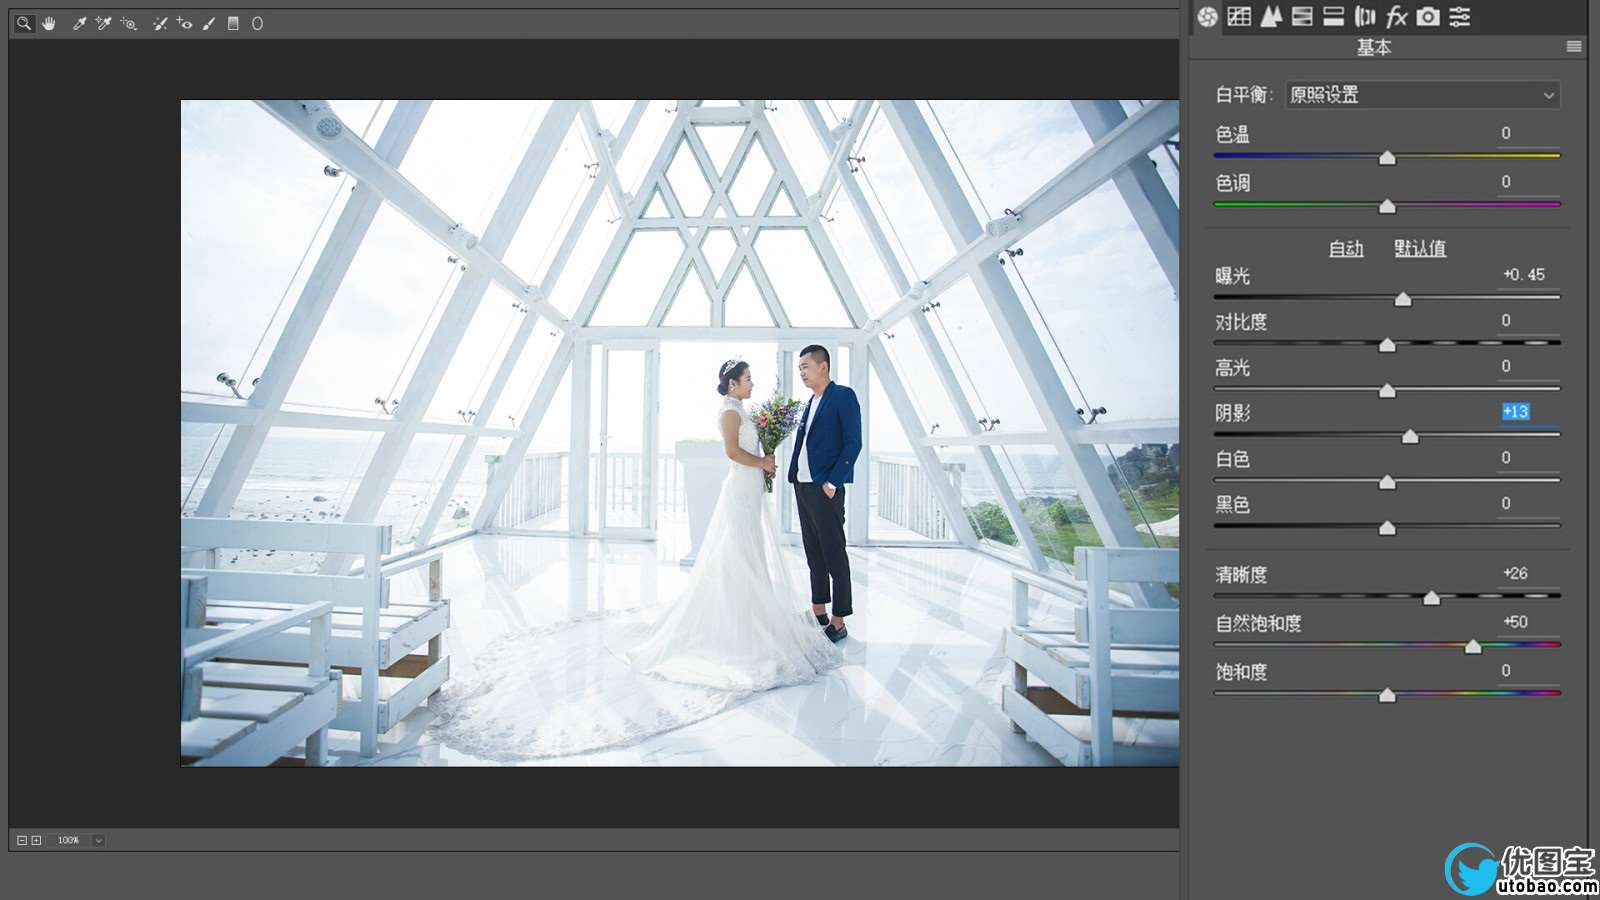The image size is (1600, 900).
Task: Switch to the fx Effects panel tab
Action: pyautogui.click(x=1396, y=16)
